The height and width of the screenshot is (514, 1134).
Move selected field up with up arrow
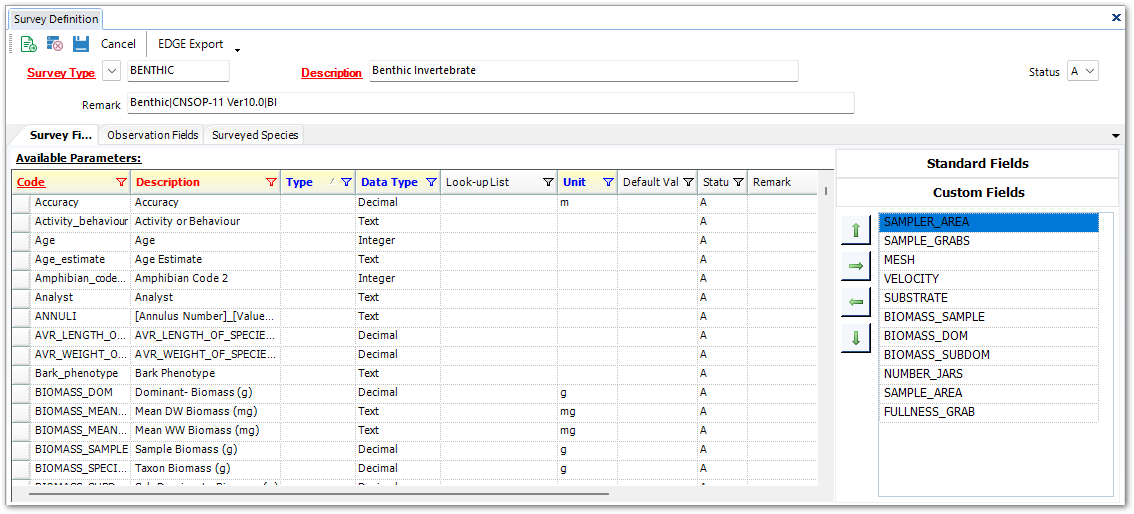[x=855, y=231]
